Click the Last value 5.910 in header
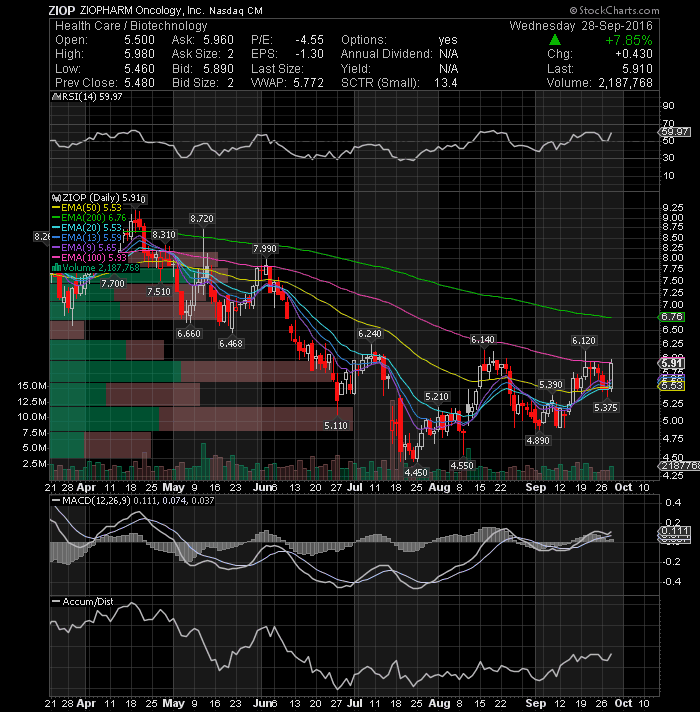The width and height of the screenshot is (700, 712). [x=637, y=69]
